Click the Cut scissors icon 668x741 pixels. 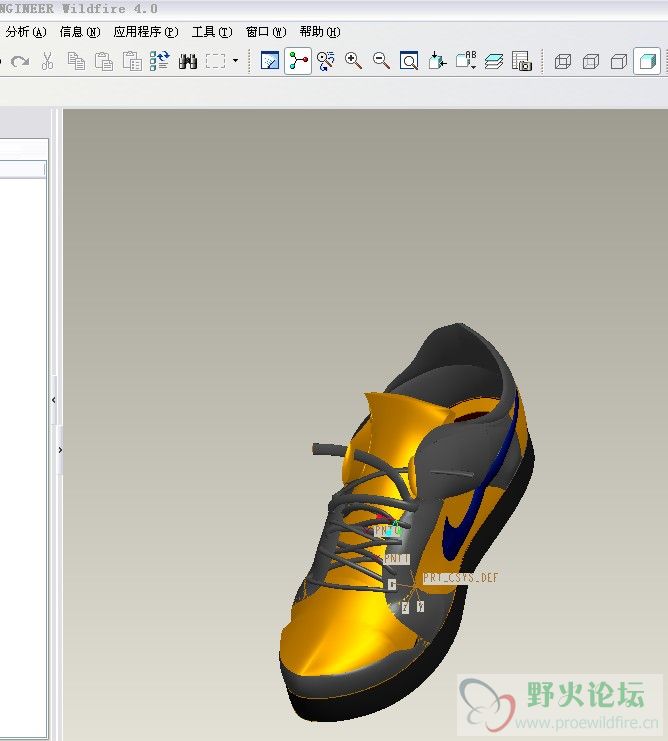(47, 61)
